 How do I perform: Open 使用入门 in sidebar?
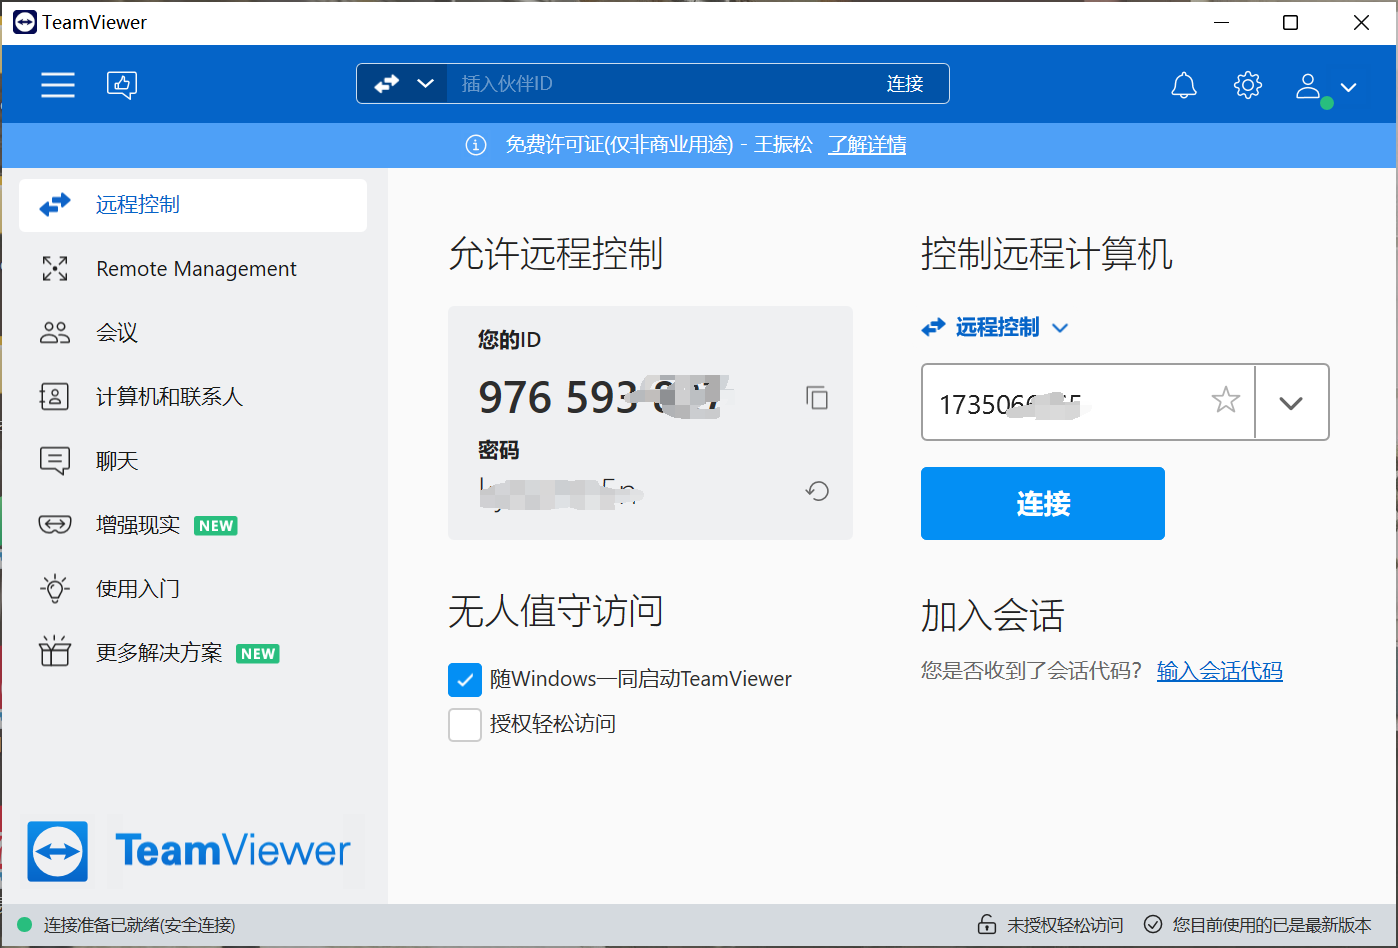193,589
